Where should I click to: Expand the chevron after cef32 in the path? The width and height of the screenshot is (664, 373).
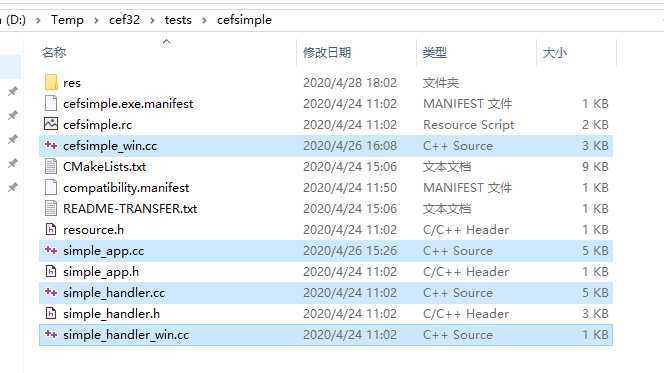tap(152, 20)
